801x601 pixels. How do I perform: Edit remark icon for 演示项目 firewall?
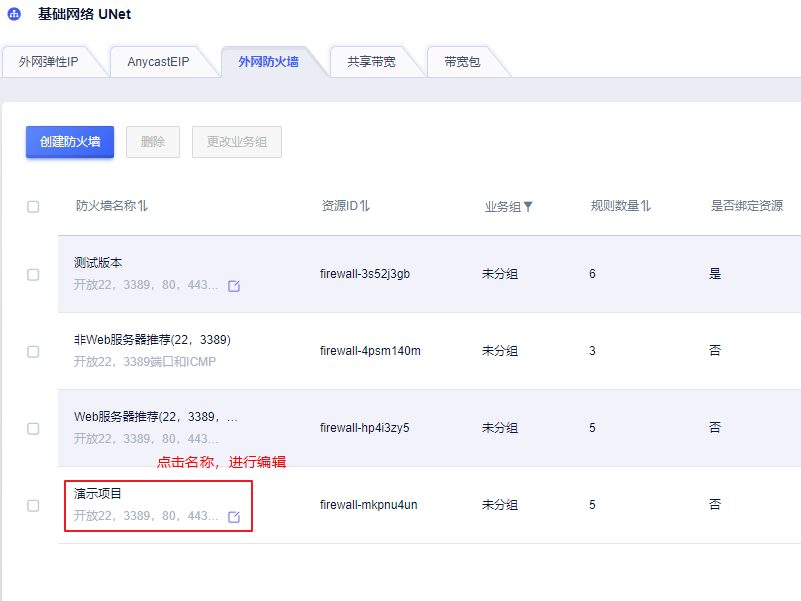coord(234,517)
